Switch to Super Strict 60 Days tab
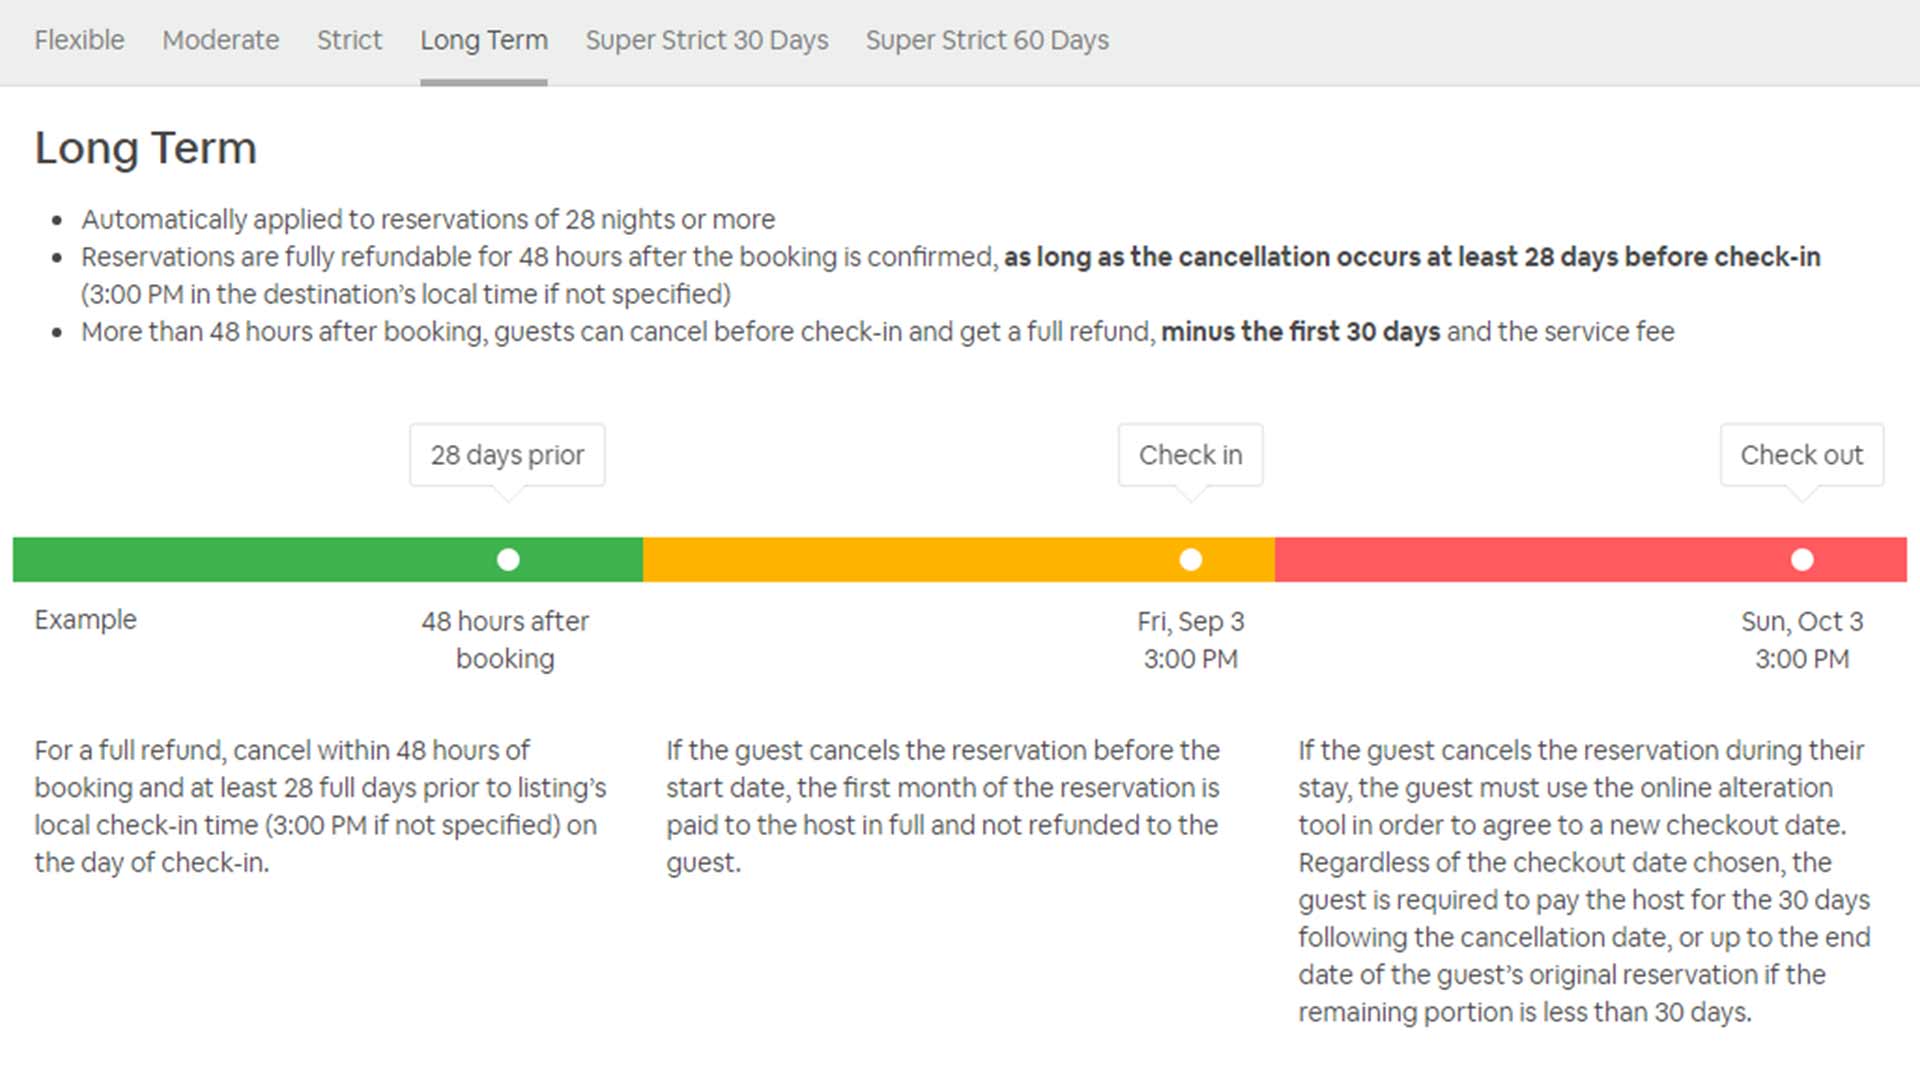 pyautogui.click(x=986, y=40)
